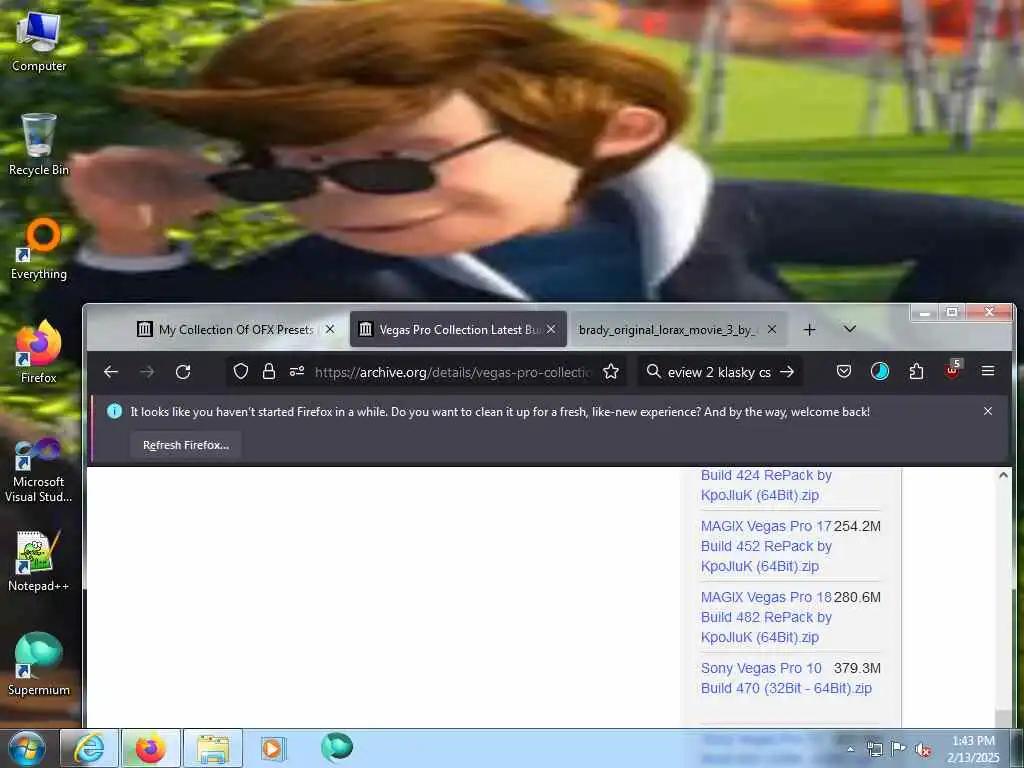Select the Firefox desktop shortcut

(x=39, y=353)
